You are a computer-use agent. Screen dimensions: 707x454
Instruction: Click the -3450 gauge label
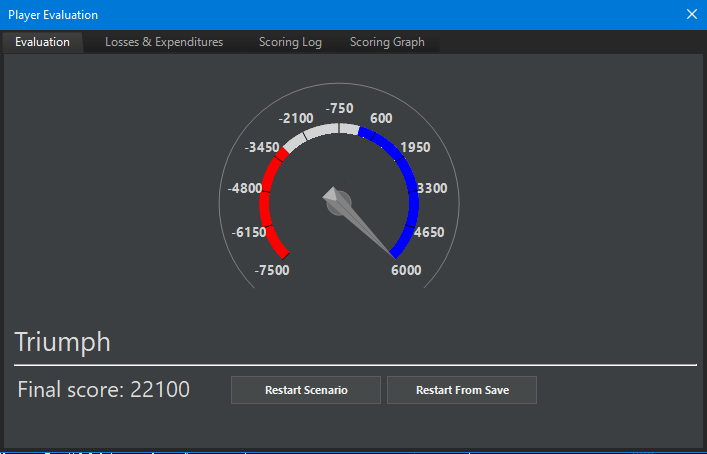(x=262, y=147)
